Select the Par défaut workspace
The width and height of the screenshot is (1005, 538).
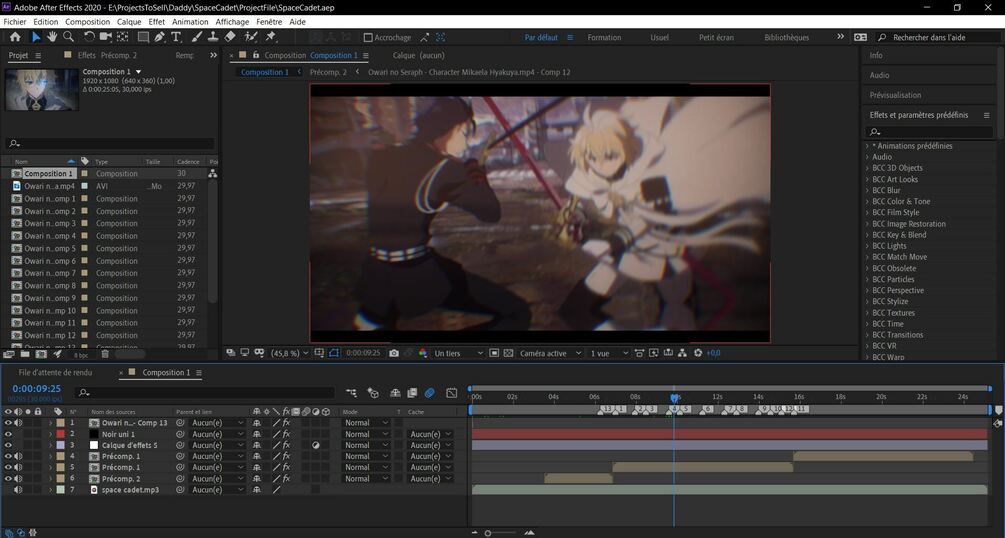coord(541,38)
